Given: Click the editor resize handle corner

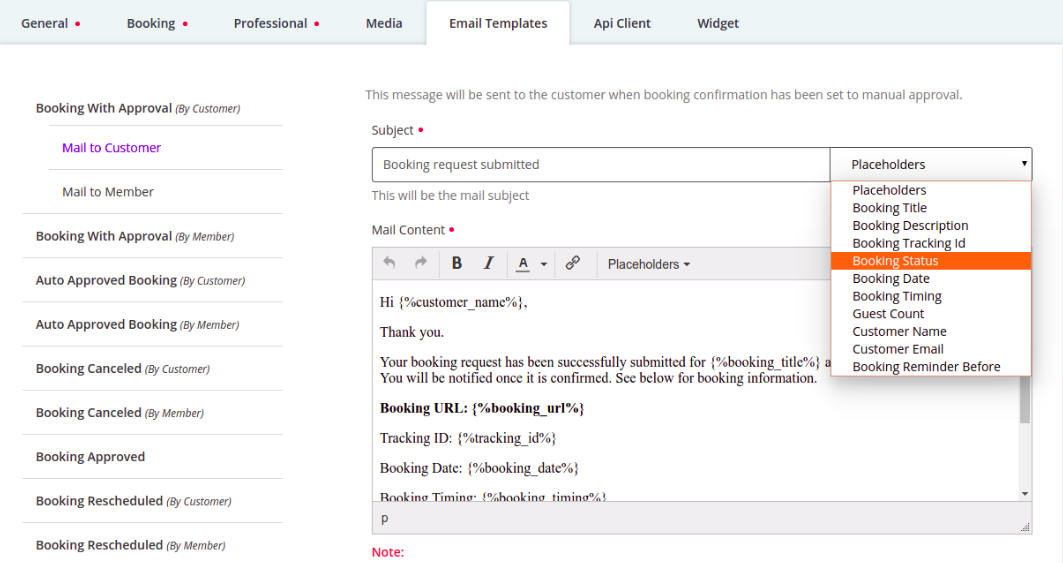Looking at the screenshot, I should [1025, 527].
